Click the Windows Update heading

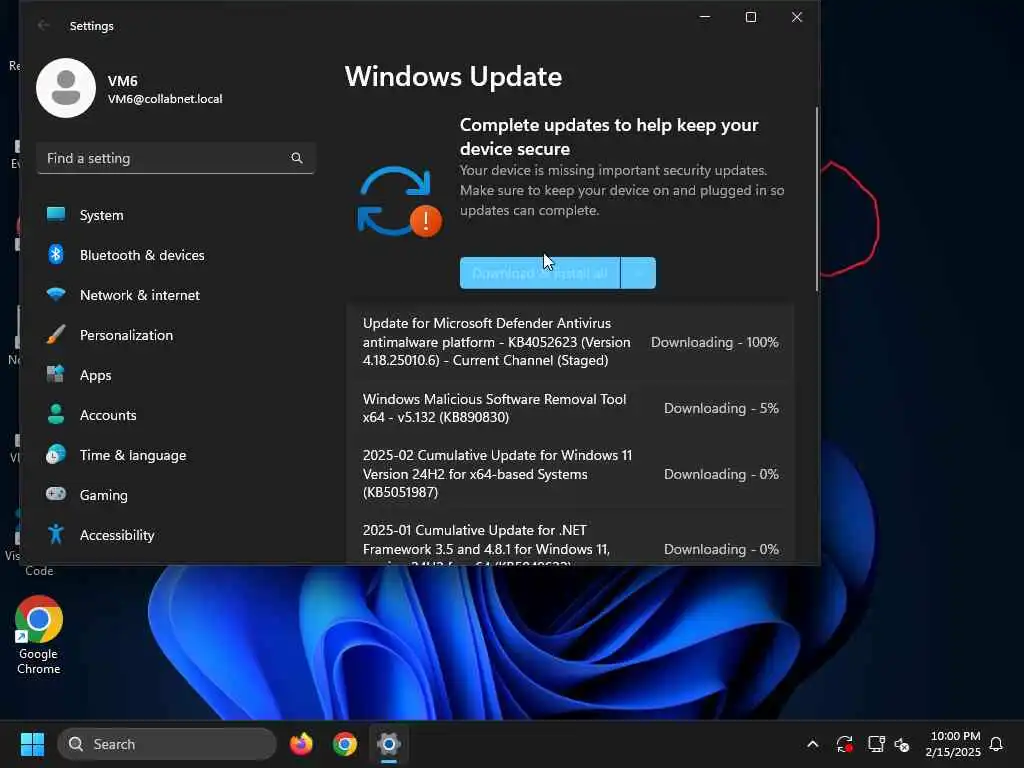point(453,76)
